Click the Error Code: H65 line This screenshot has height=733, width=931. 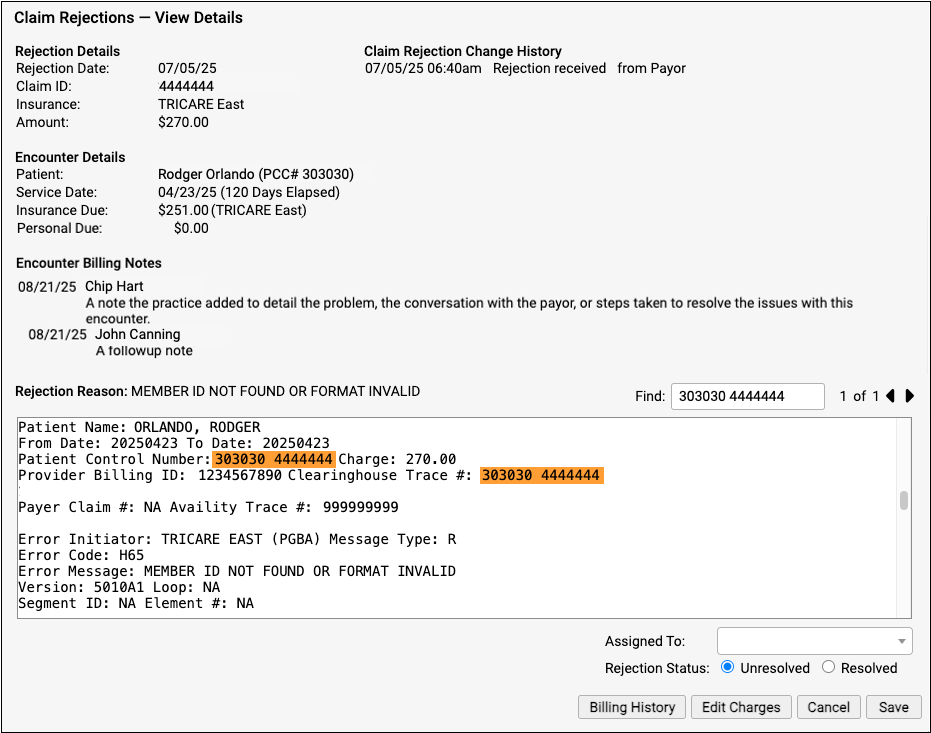click(x=81, y=556)
